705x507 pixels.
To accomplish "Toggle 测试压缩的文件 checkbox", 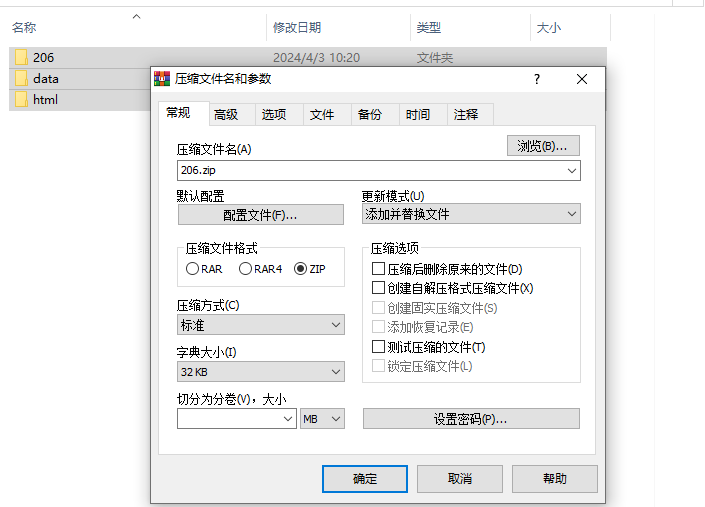I will tap(378, 347).
